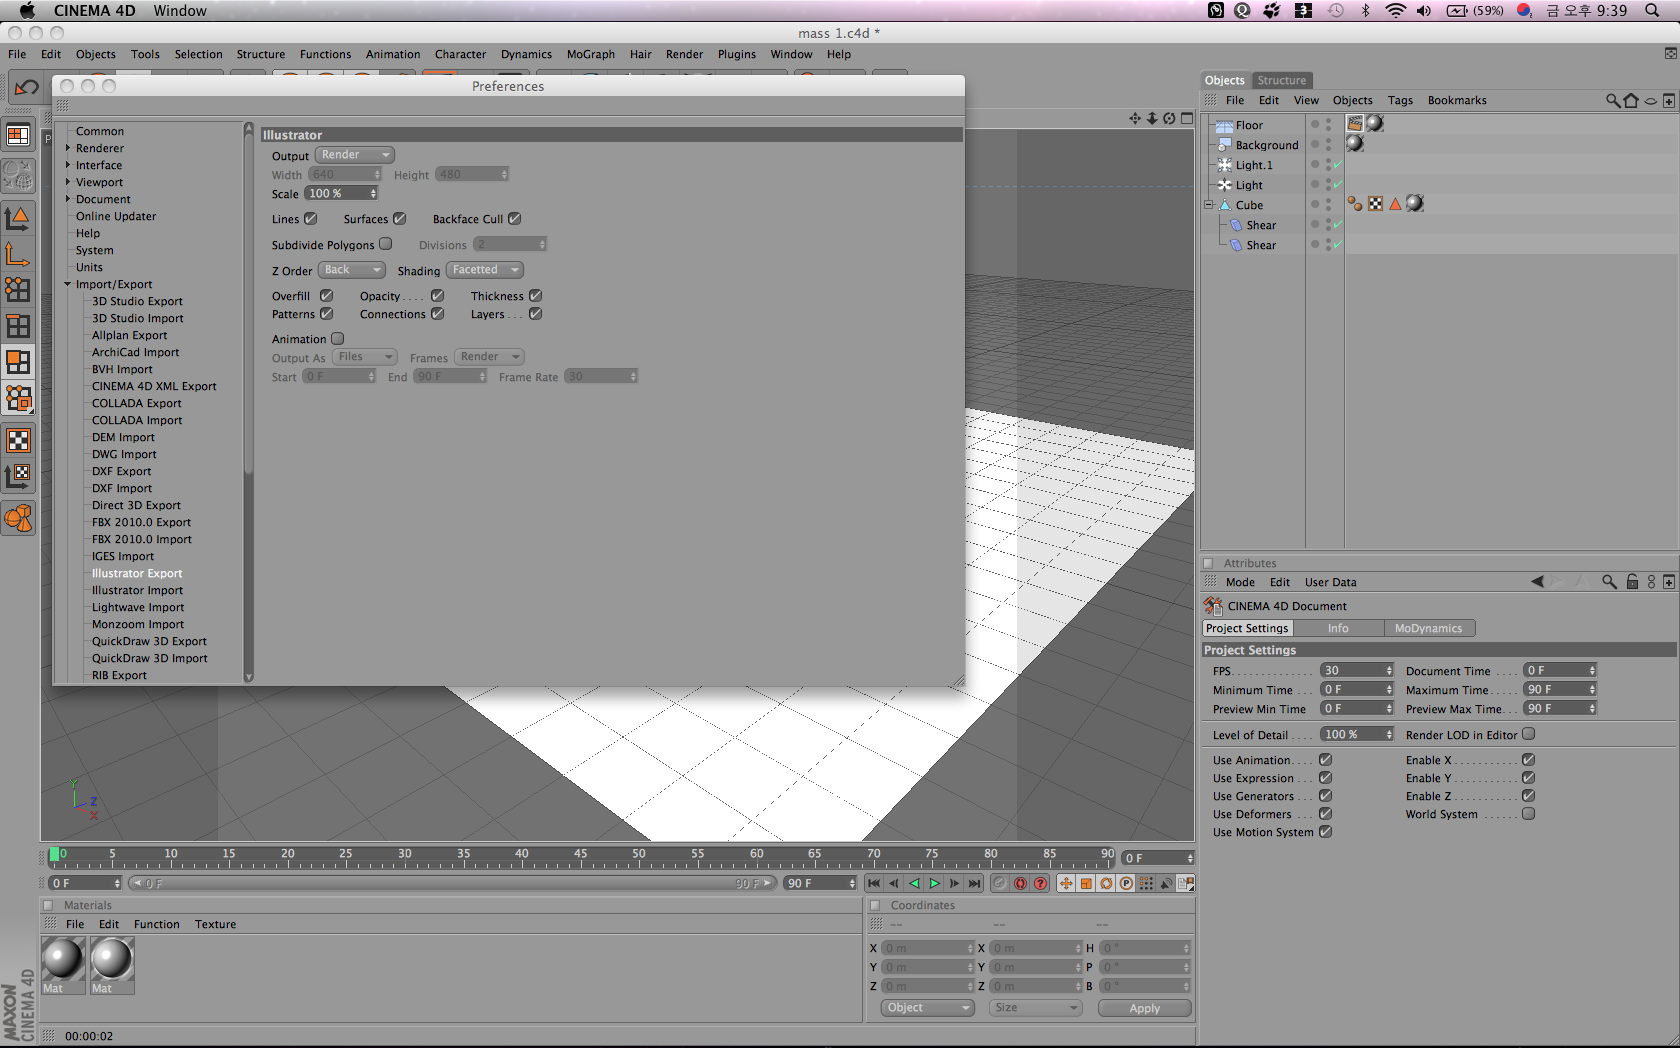Viewport: 1680px width, 1048px height.
Task: Click the home icon in Objects manager
Action: 1632,100
